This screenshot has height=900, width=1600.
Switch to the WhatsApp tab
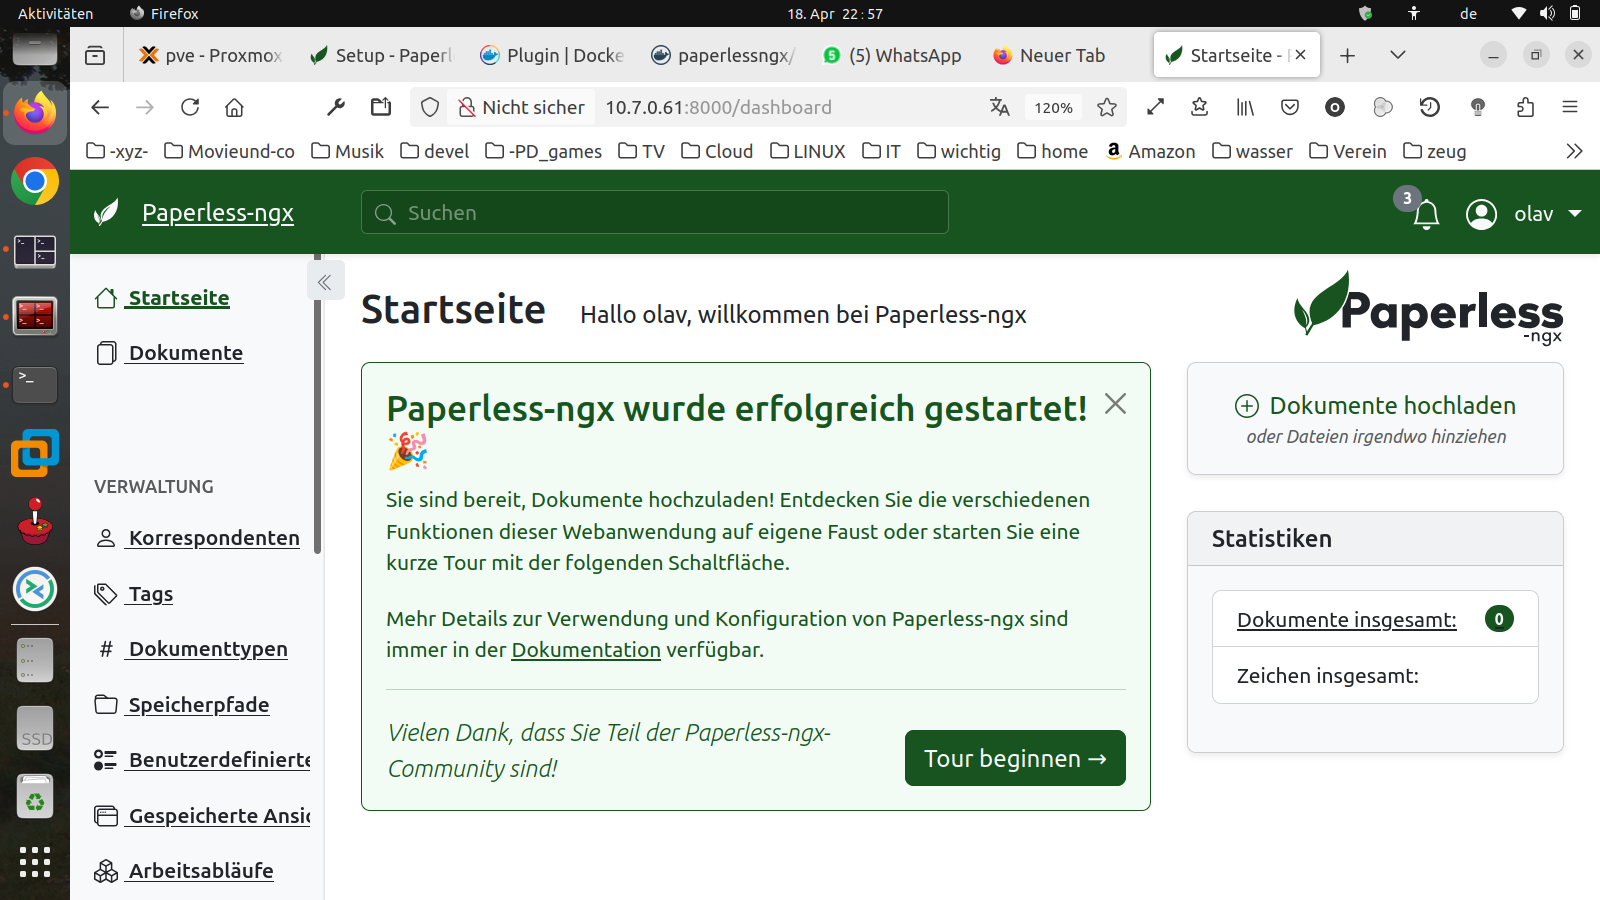[x=893, y=55]
